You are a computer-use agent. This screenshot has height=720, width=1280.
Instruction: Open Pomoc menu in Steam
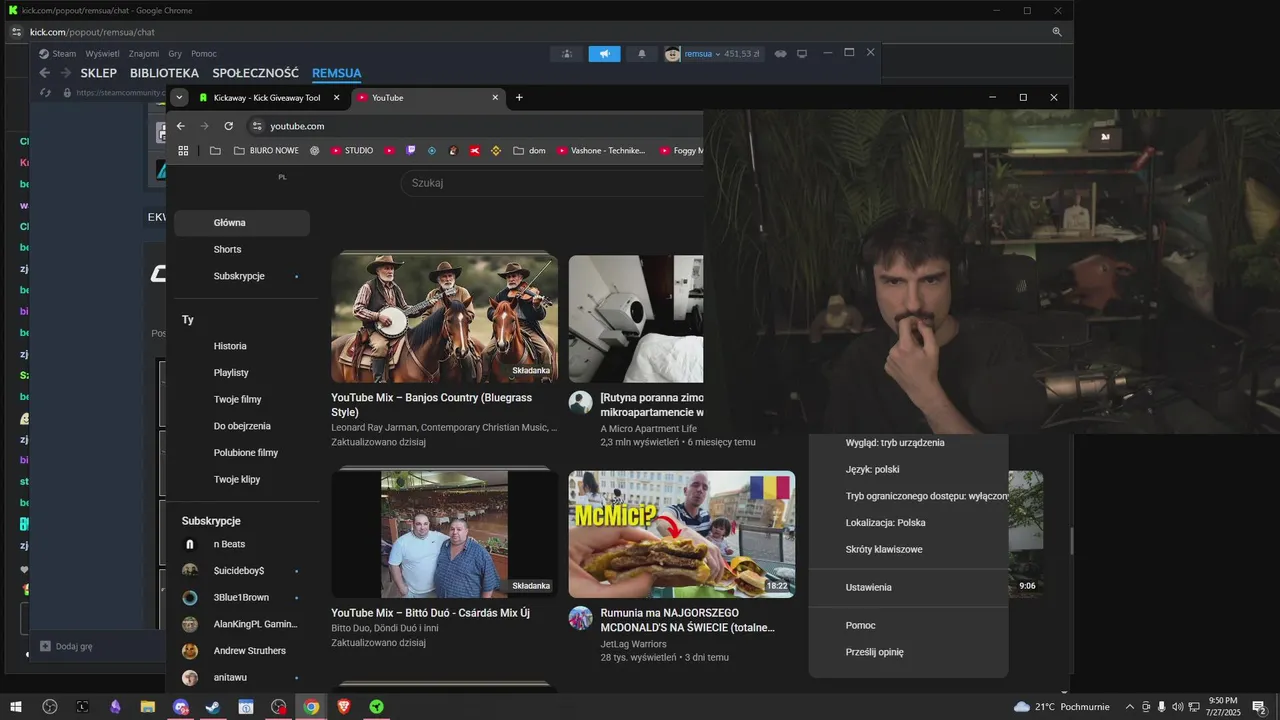tap(204, 54)
